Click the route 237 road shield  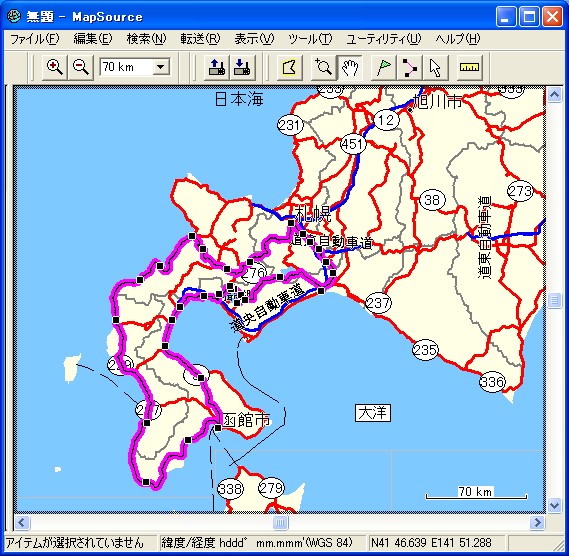click(x=378, y=303)
